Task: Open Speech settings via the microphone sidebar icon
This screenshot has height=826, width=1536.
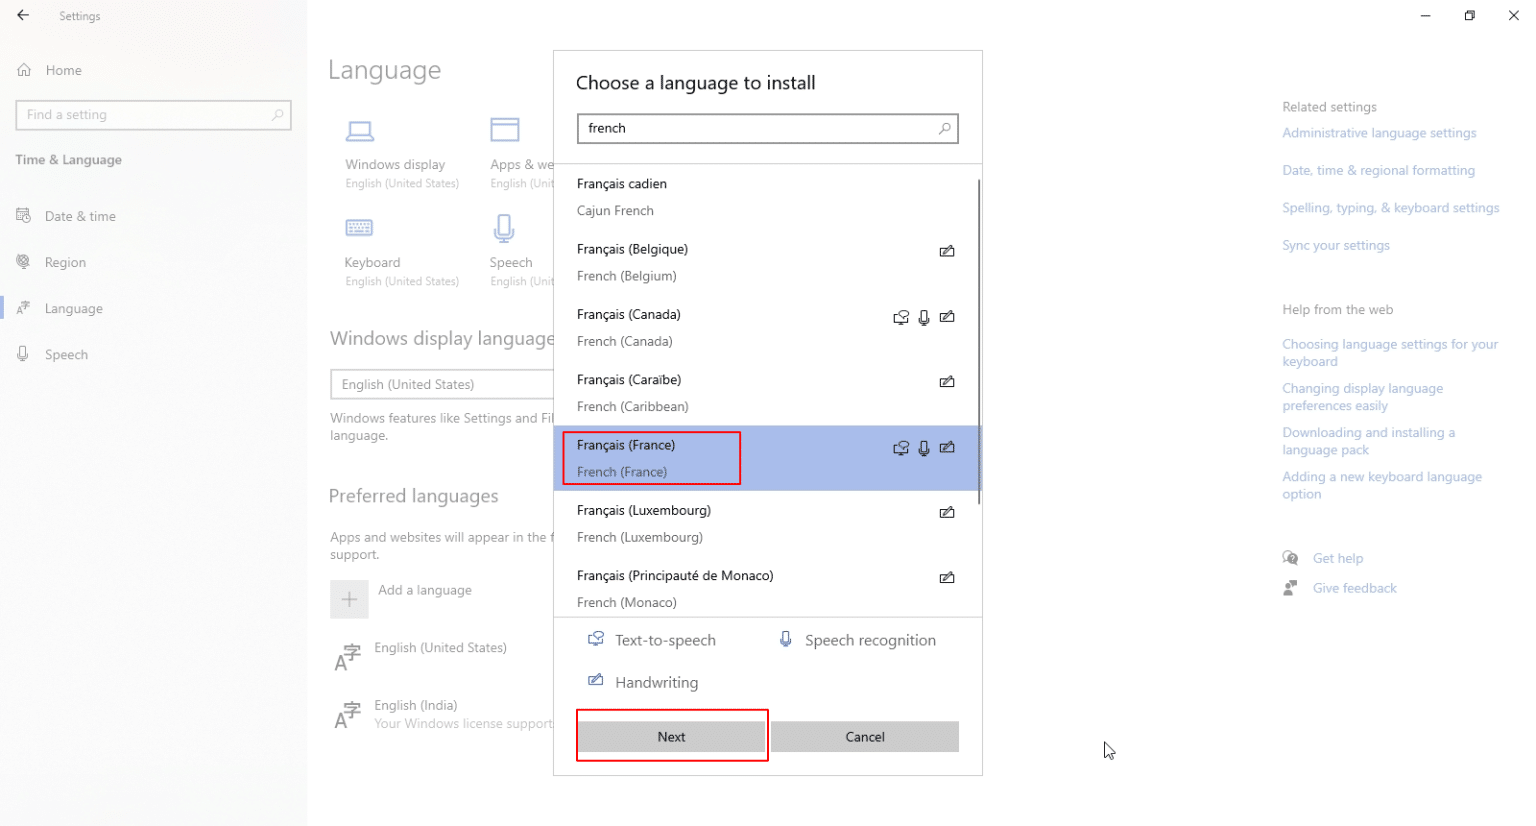Action: click(x=22, y=354)
